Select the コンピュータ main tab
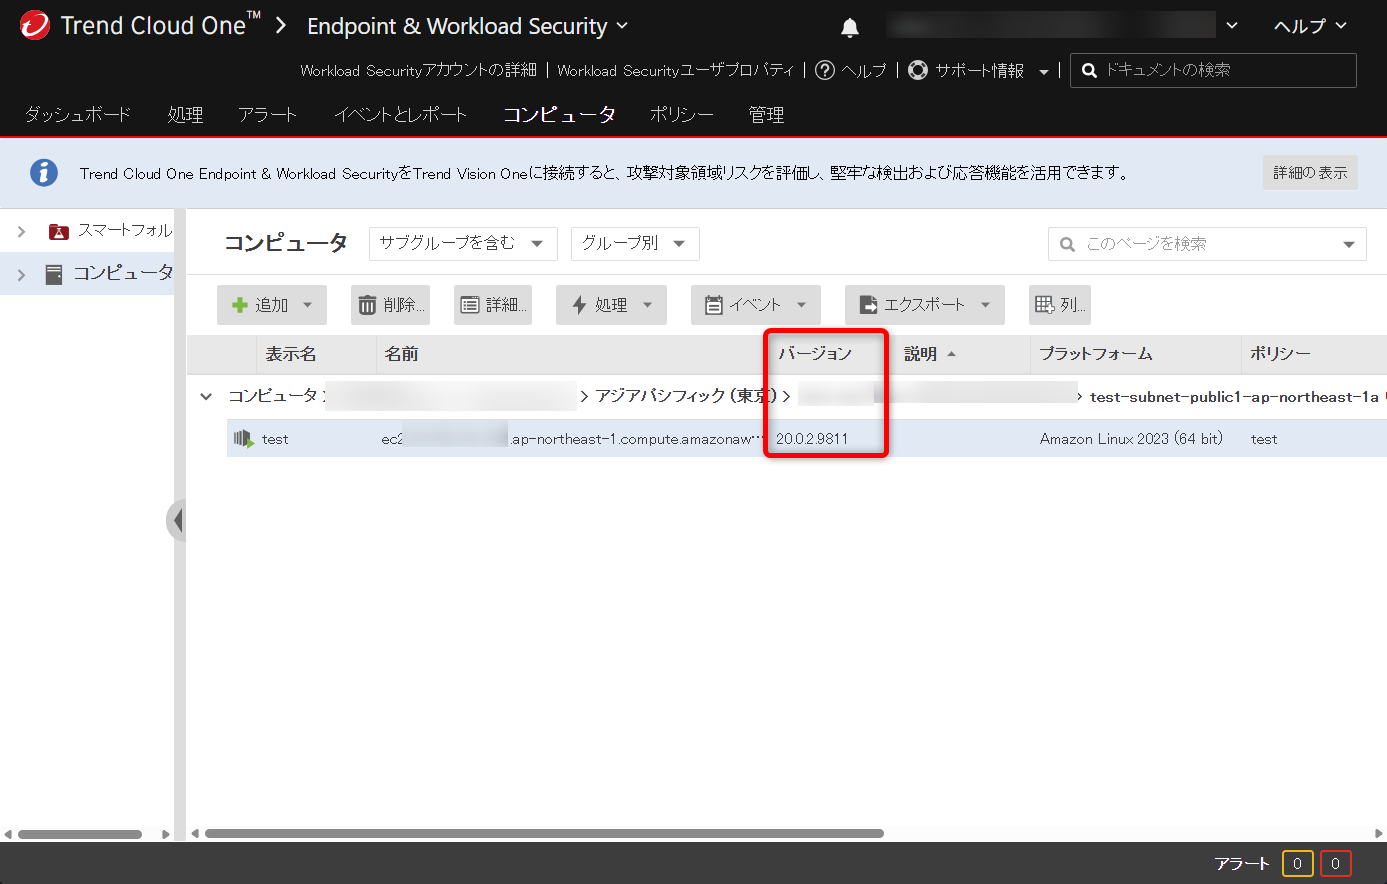The width and height of the screenshot is (1387, 884). coord(559,115)
